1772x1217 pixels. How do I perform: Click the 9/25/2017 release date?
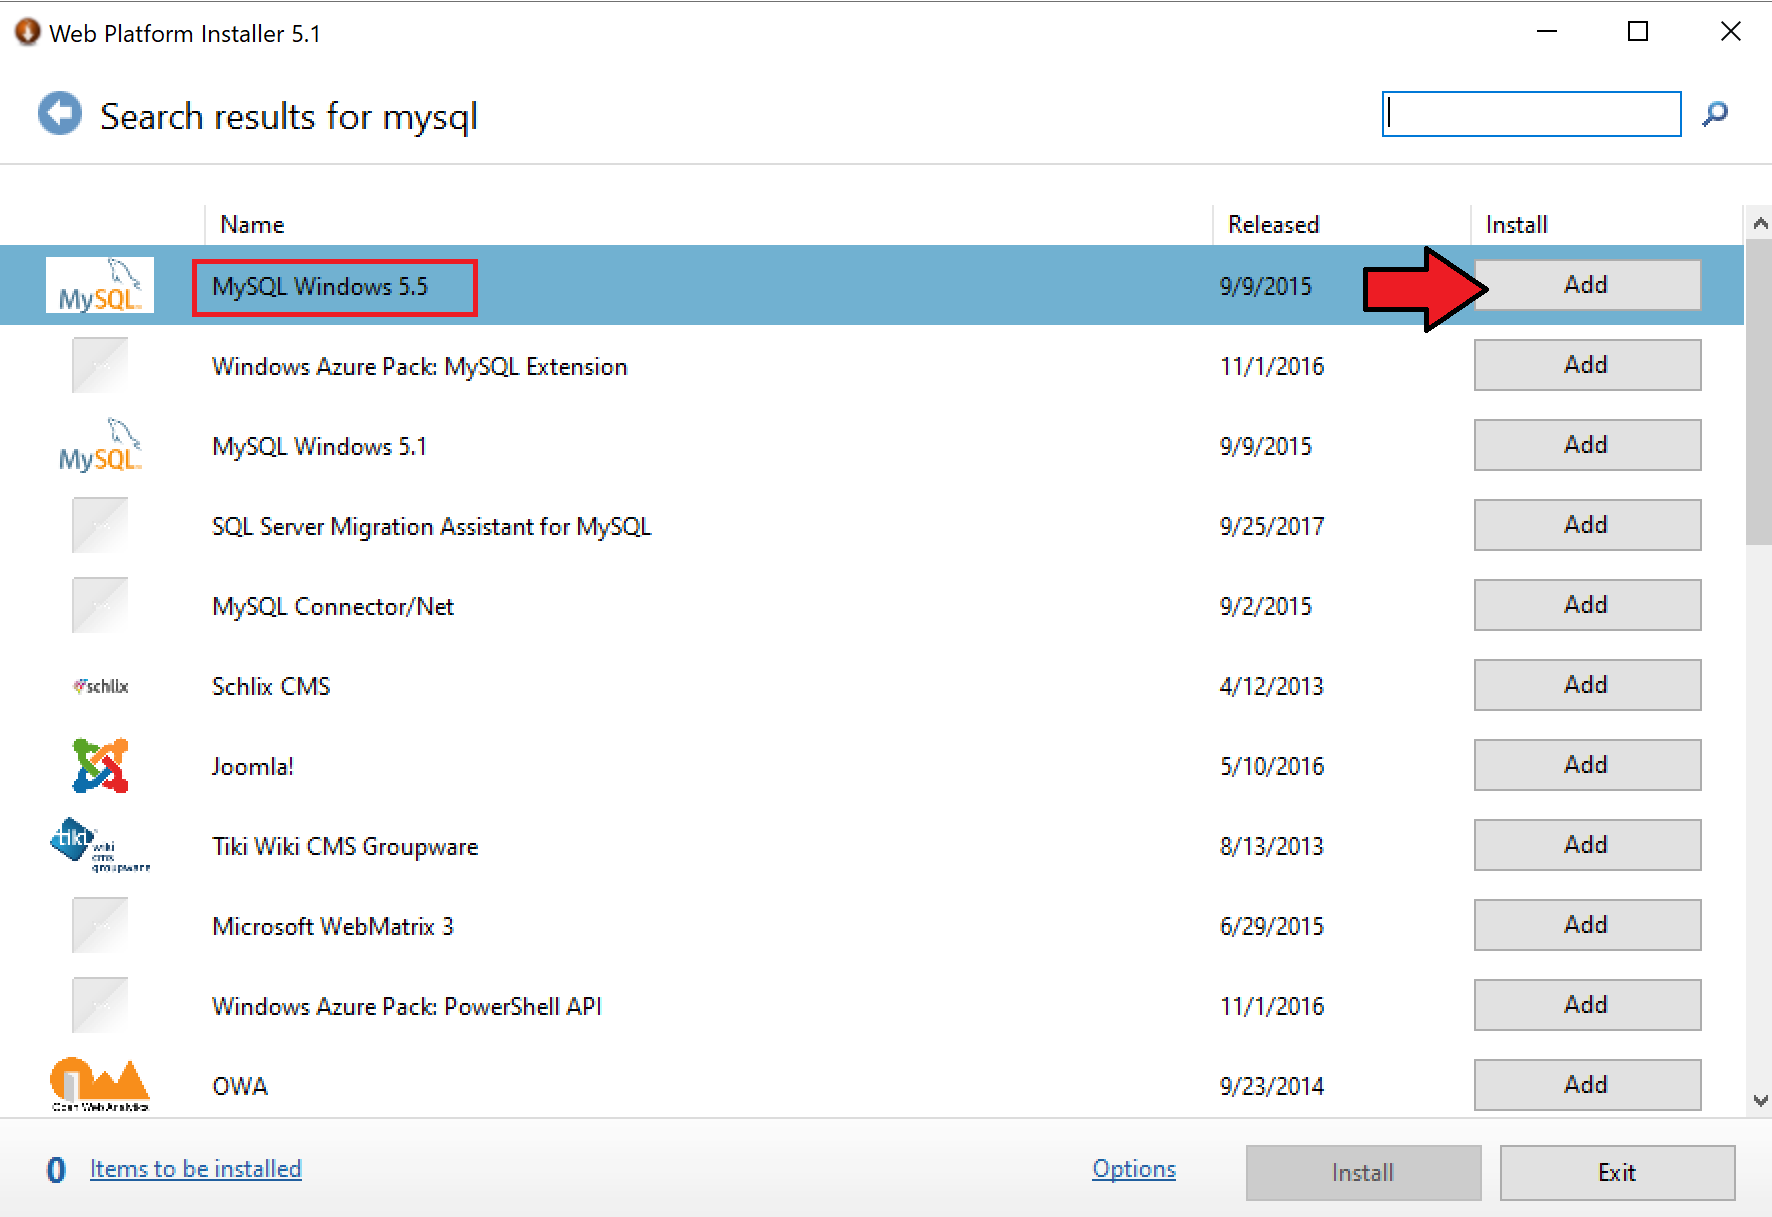(x=1272, y=527)
